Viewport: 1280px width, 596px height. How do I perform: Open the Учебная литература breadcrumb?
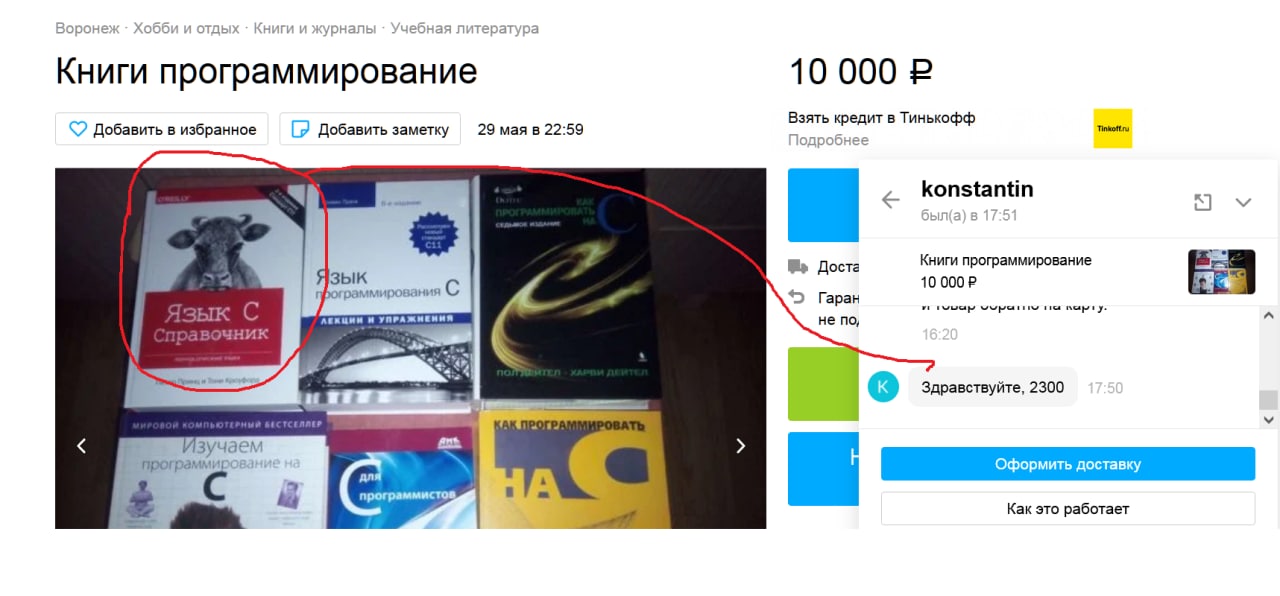(465, 28)
